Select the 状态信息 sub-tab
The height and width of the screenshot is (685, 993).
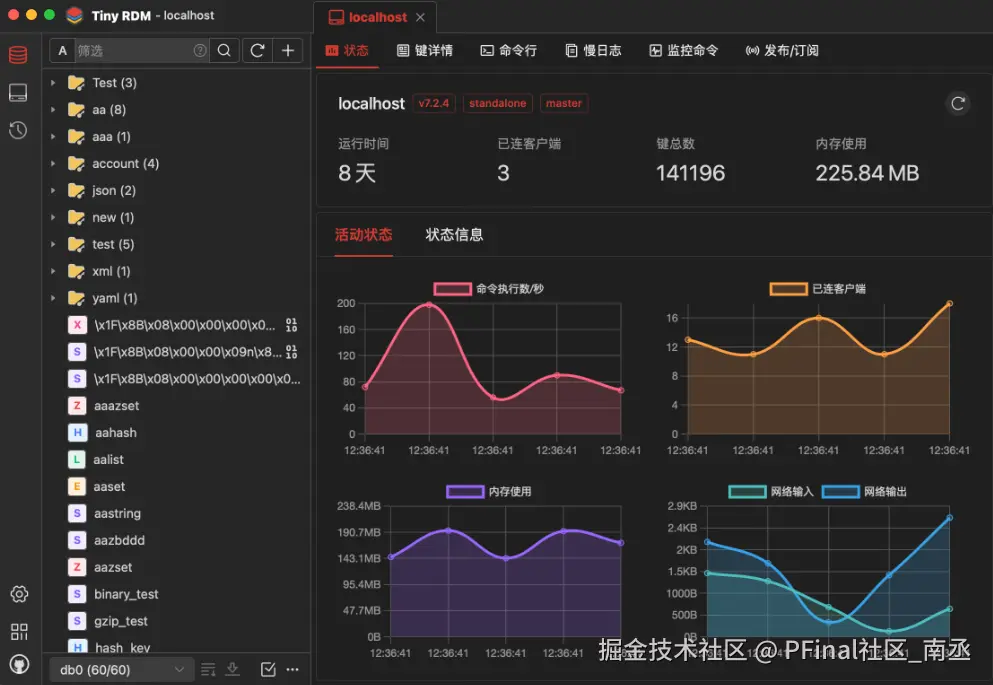[x=454, y=235]
